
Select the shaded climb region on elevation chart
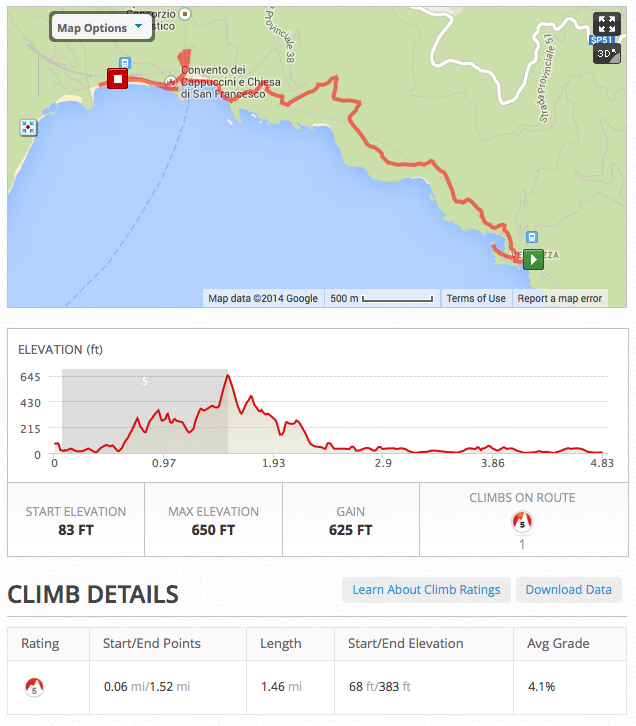(x=144, y=411)
